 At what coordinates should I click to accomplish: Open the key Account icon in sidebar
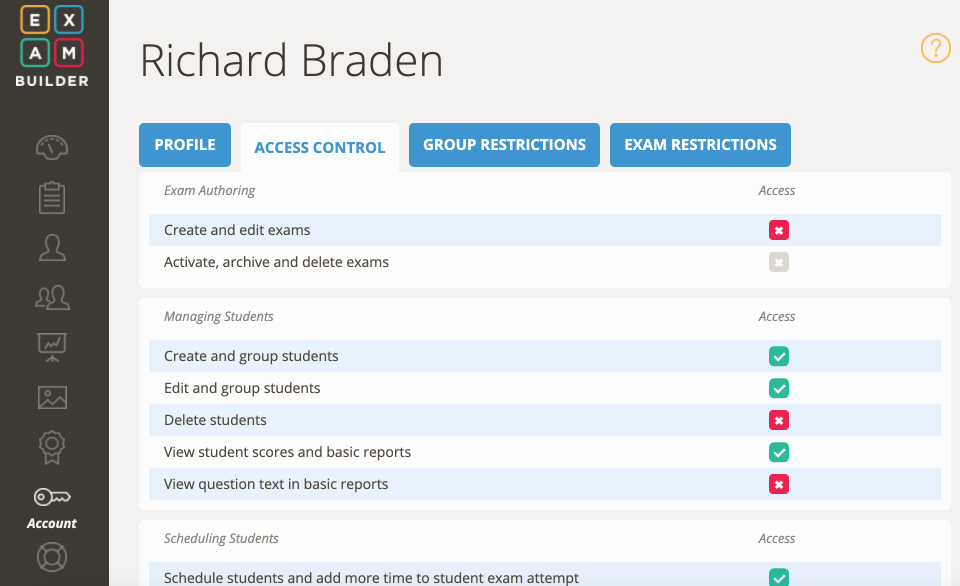pos(51,496)
